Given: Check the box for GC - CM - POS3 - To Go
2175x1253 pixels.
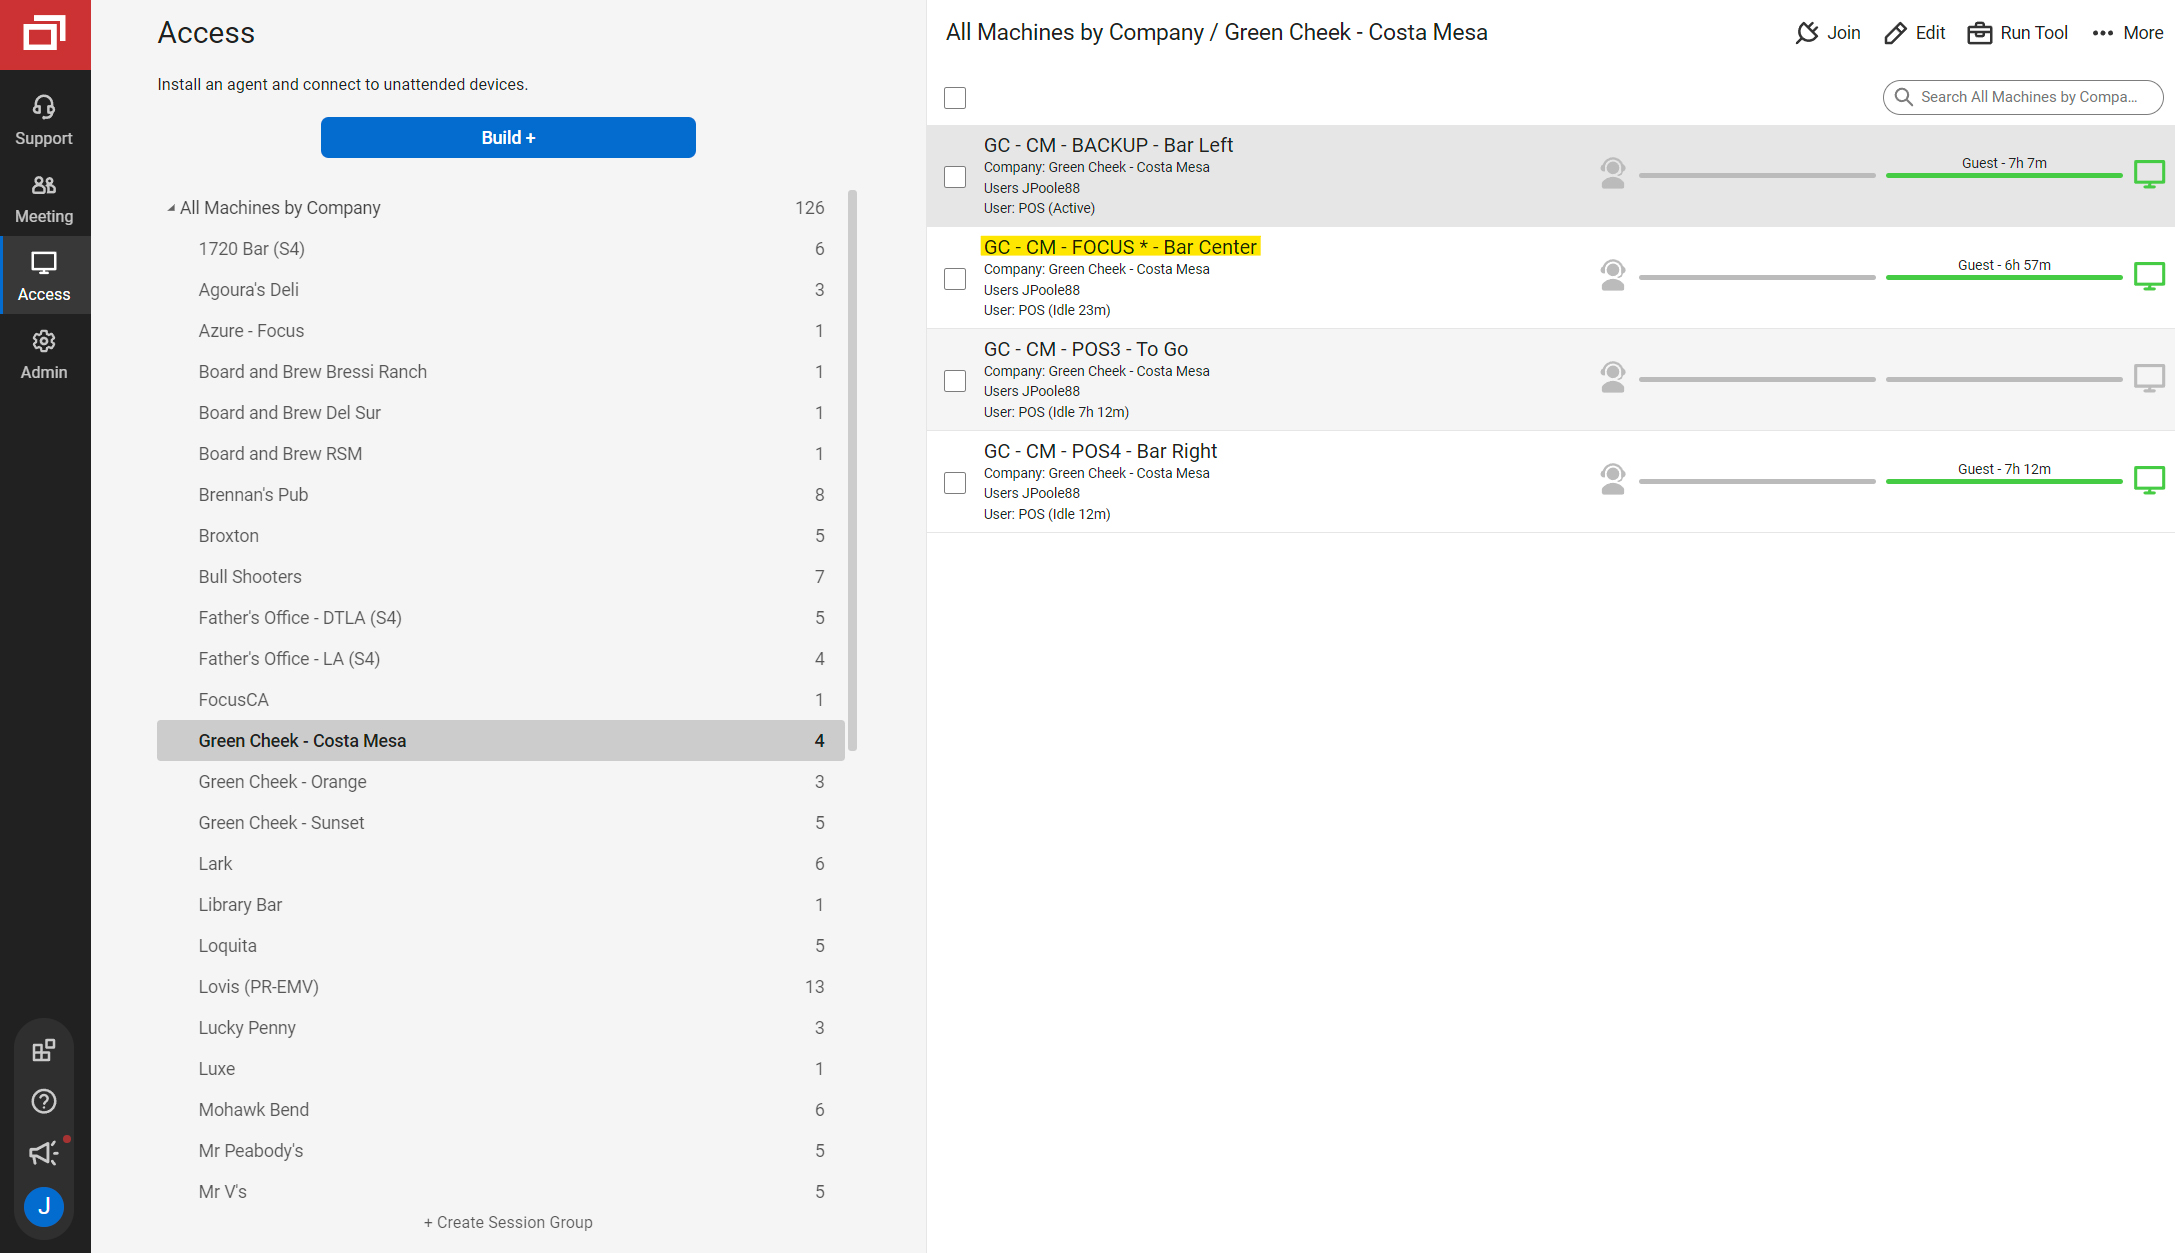Looking at the screenshot, I should coord(955,381).
